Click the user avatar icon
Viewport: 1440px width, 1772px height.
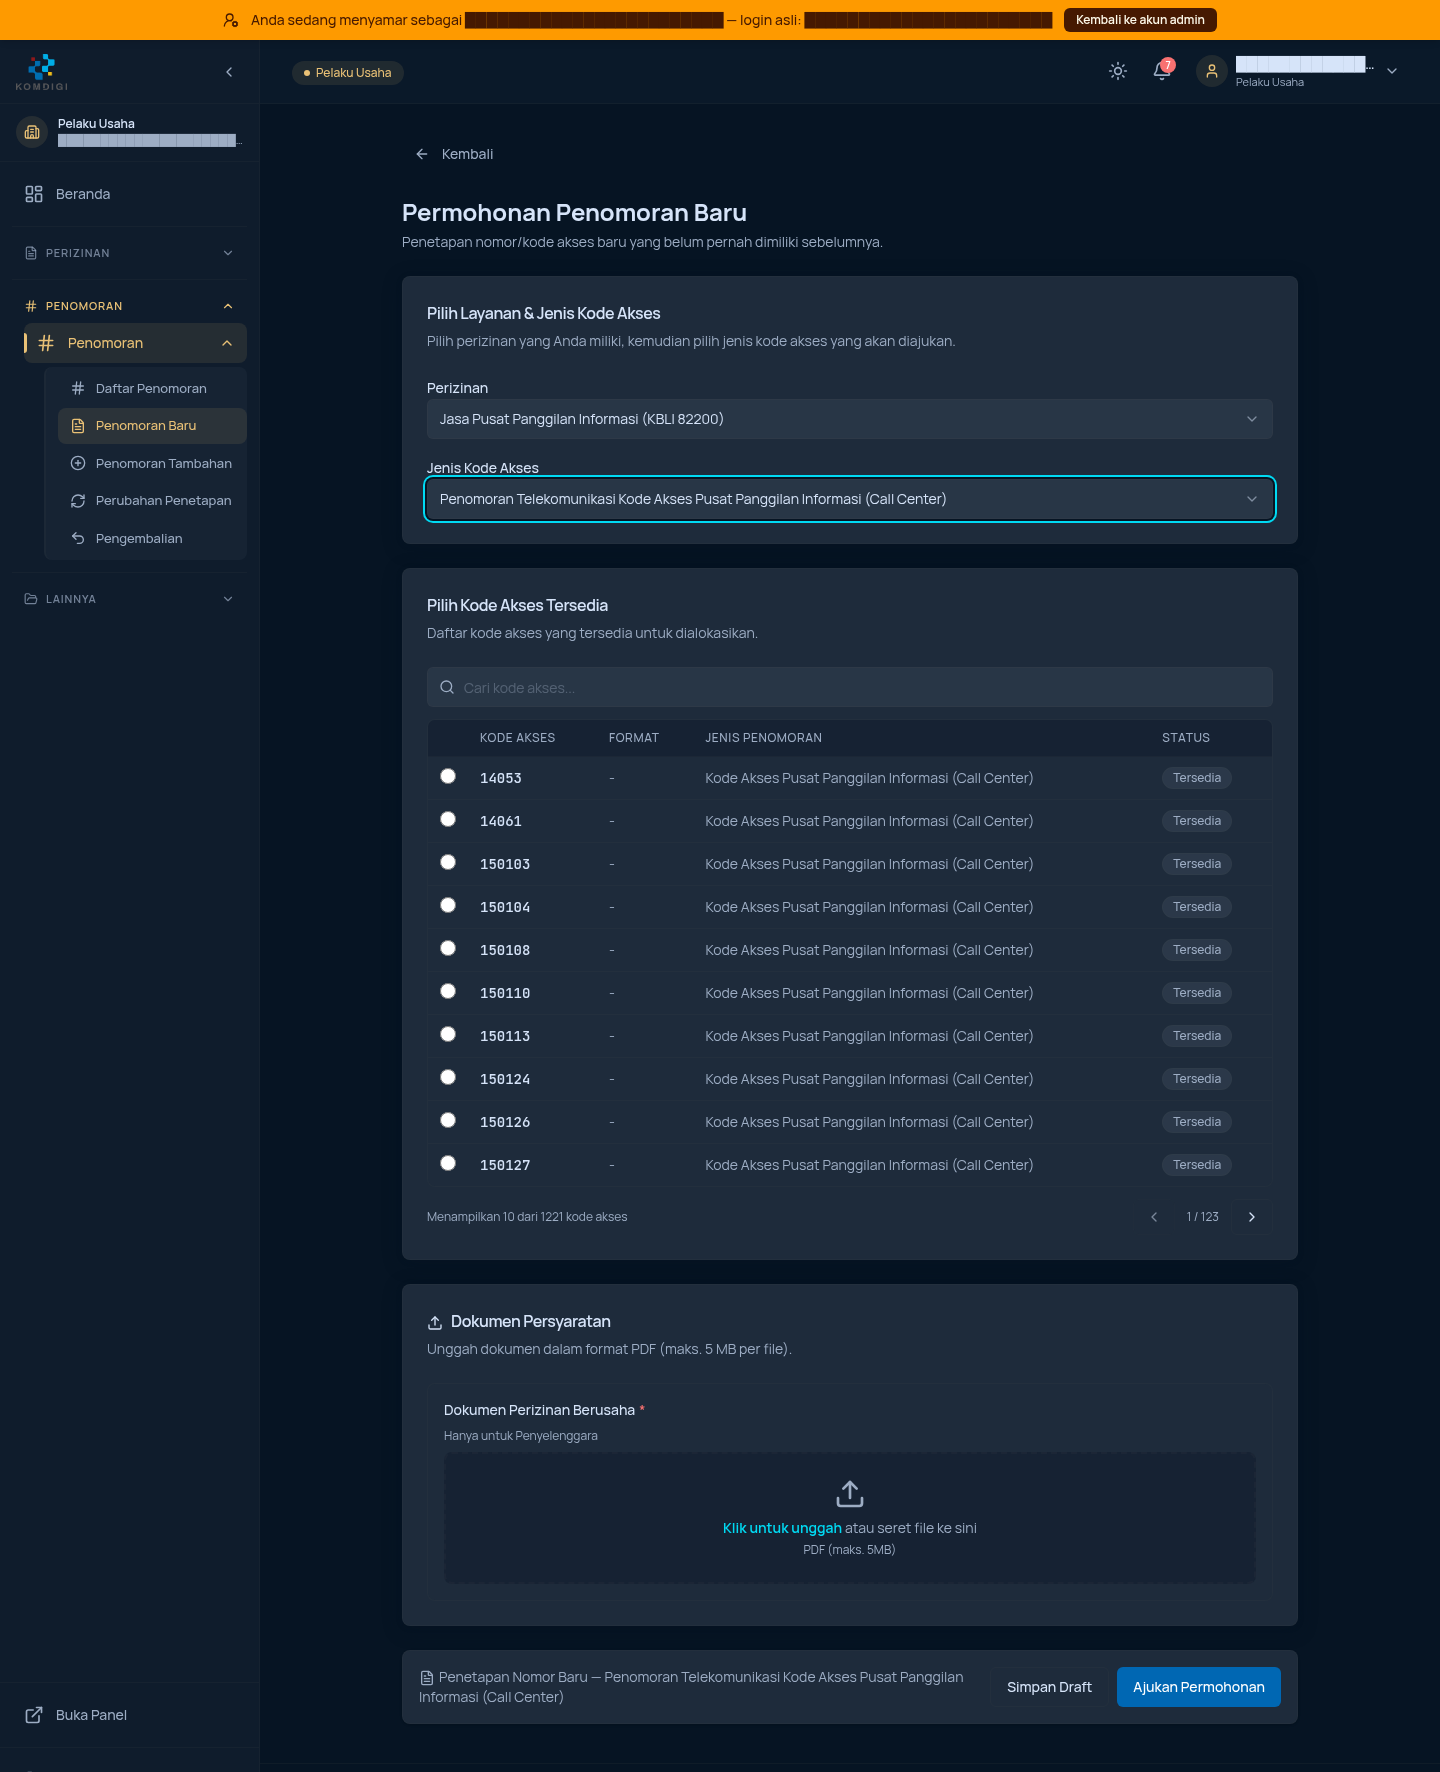pyautogui.click(x=1212, y=71)
